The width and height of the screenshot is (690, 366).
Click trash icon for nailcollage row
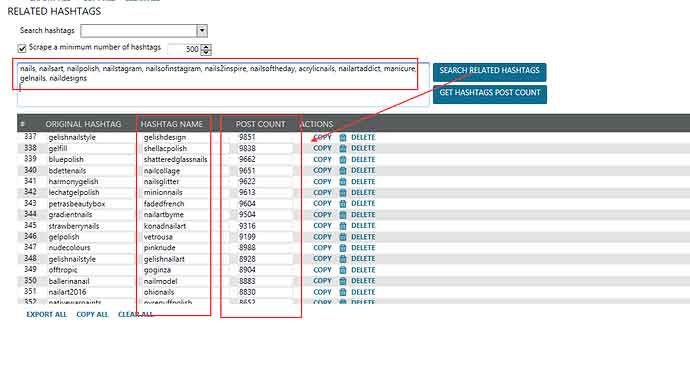[x=343, y=171]
